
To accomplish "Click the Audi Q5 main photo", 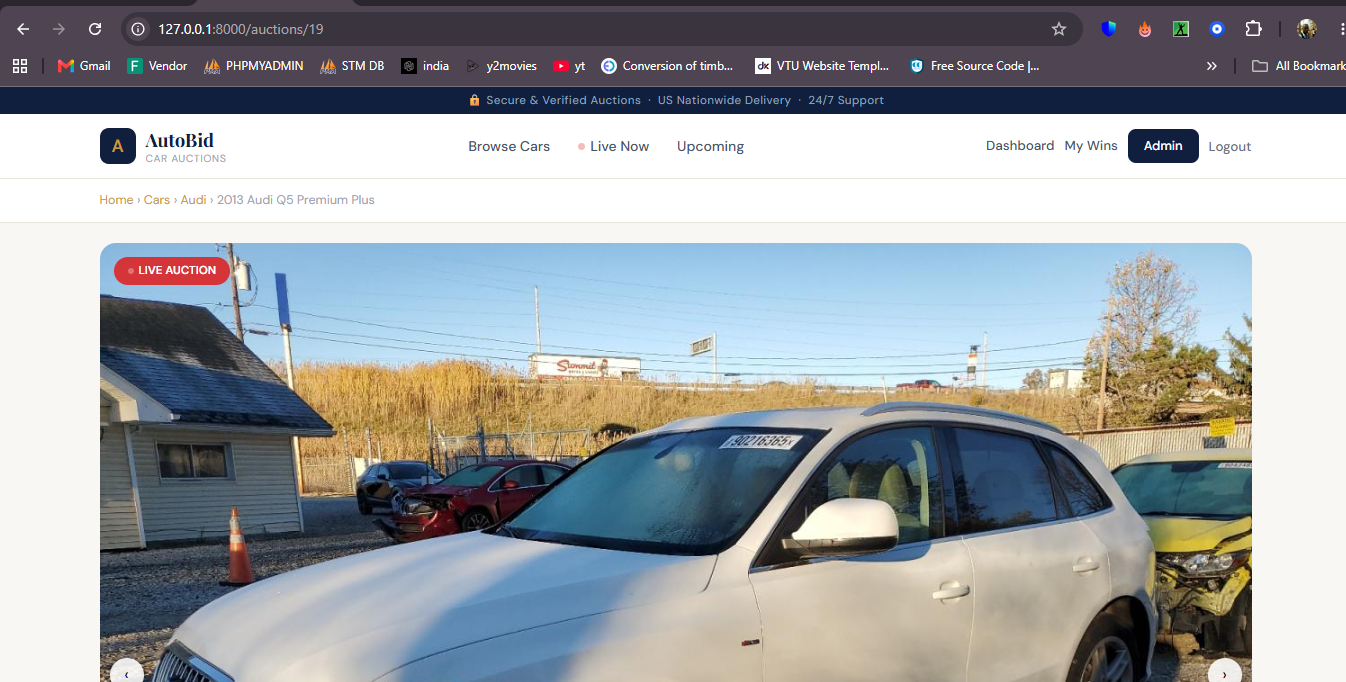I will tap(676, 463).
